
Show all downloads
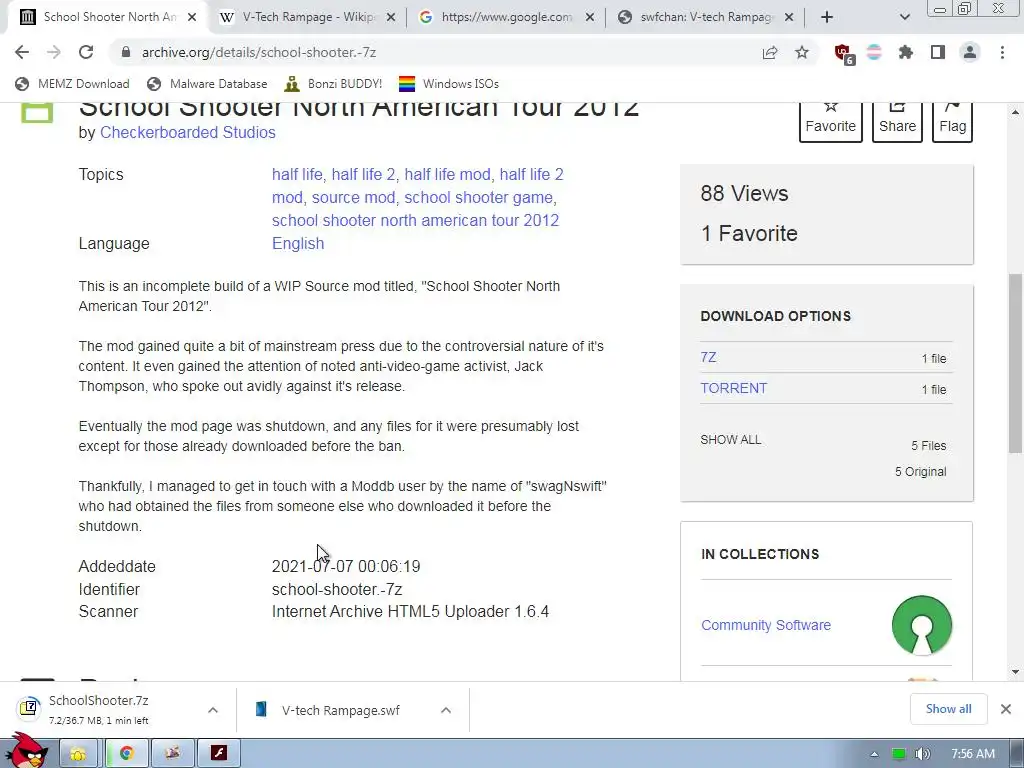coord(948,709)
